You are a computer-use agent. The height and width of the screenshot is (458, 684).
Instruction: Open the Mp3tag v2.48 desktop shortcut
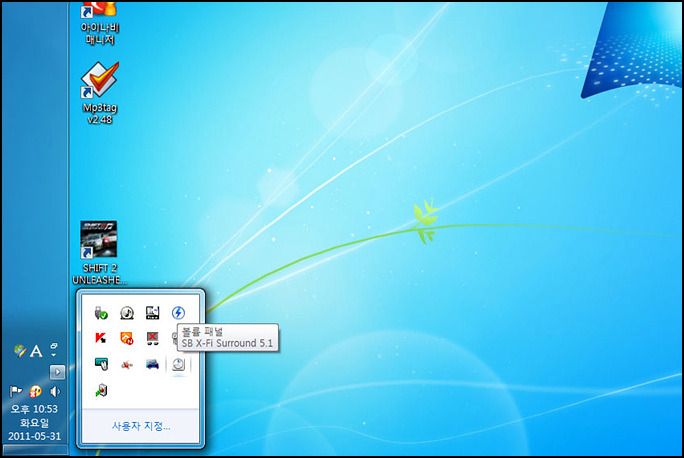100,93
